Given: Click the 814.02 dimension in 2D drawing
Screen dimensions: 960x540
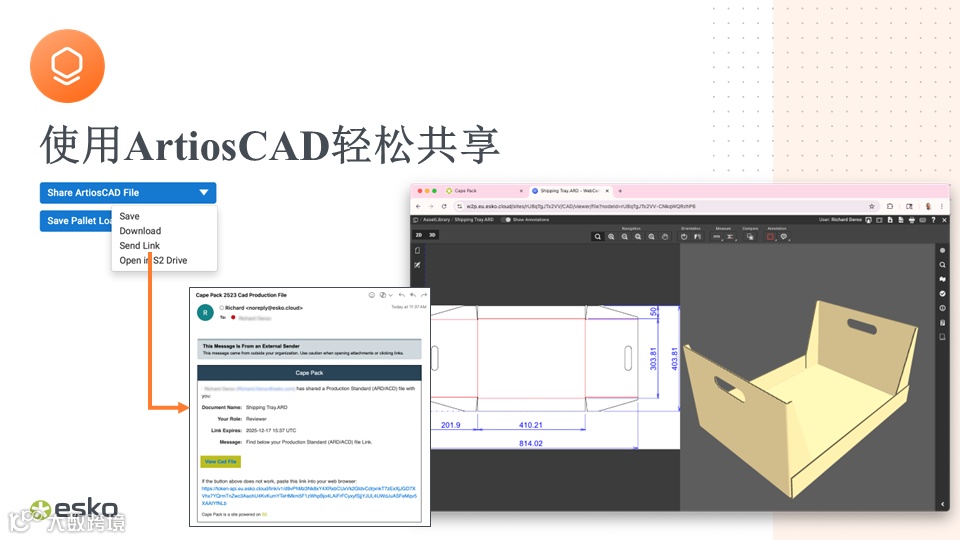Looking at the screenshot, I should (531, 443).
